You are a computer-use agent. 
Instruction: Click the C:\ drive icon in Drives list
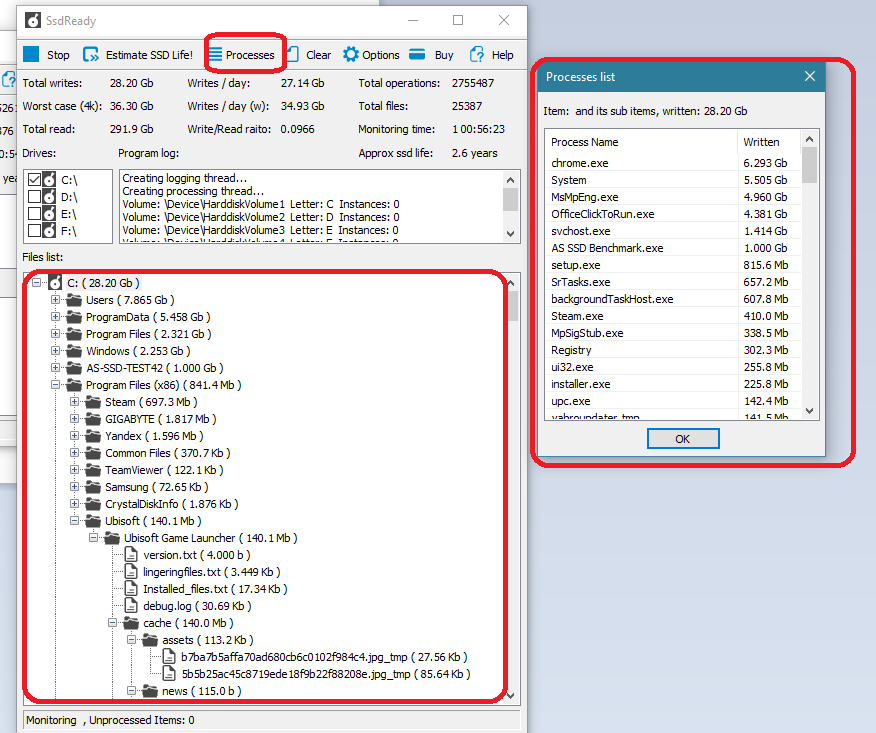49,180
